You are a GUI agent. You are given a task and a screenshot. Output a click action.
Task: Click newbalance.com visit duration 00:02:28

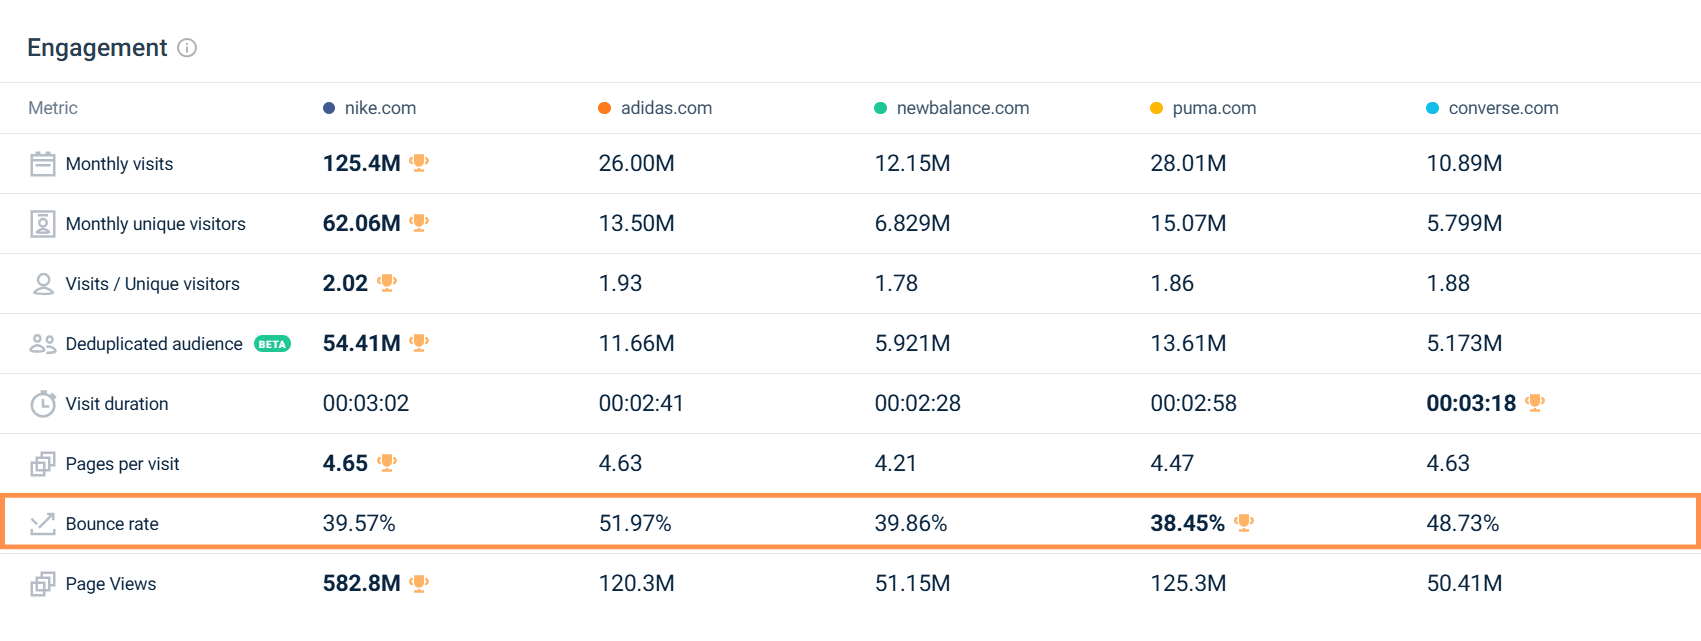click(x=917, y=403)
